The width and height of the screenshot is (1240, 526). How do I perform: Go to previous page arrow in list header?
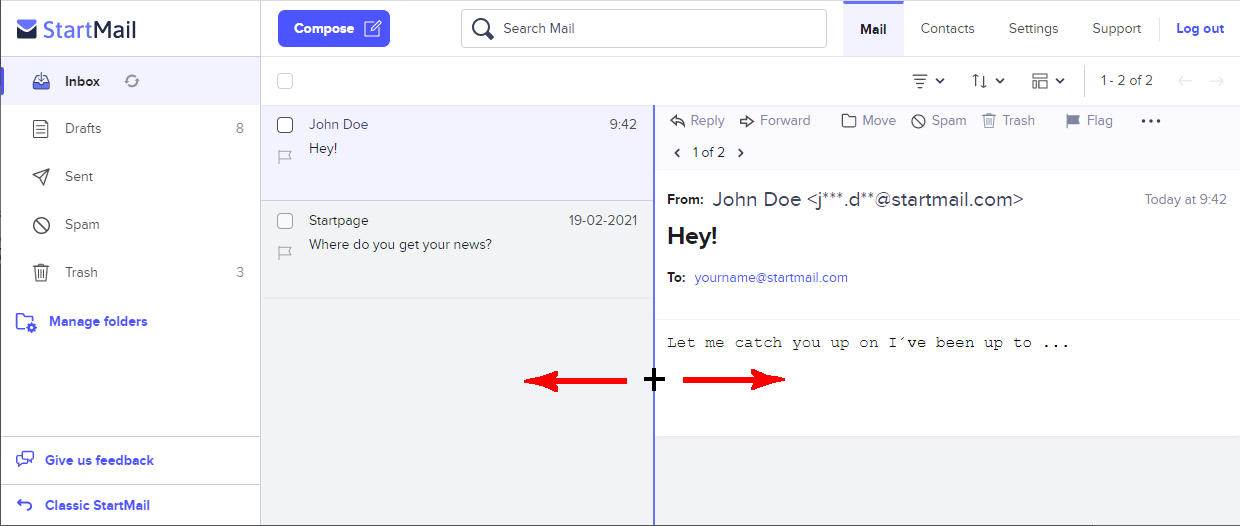[x=1185, y=81]
